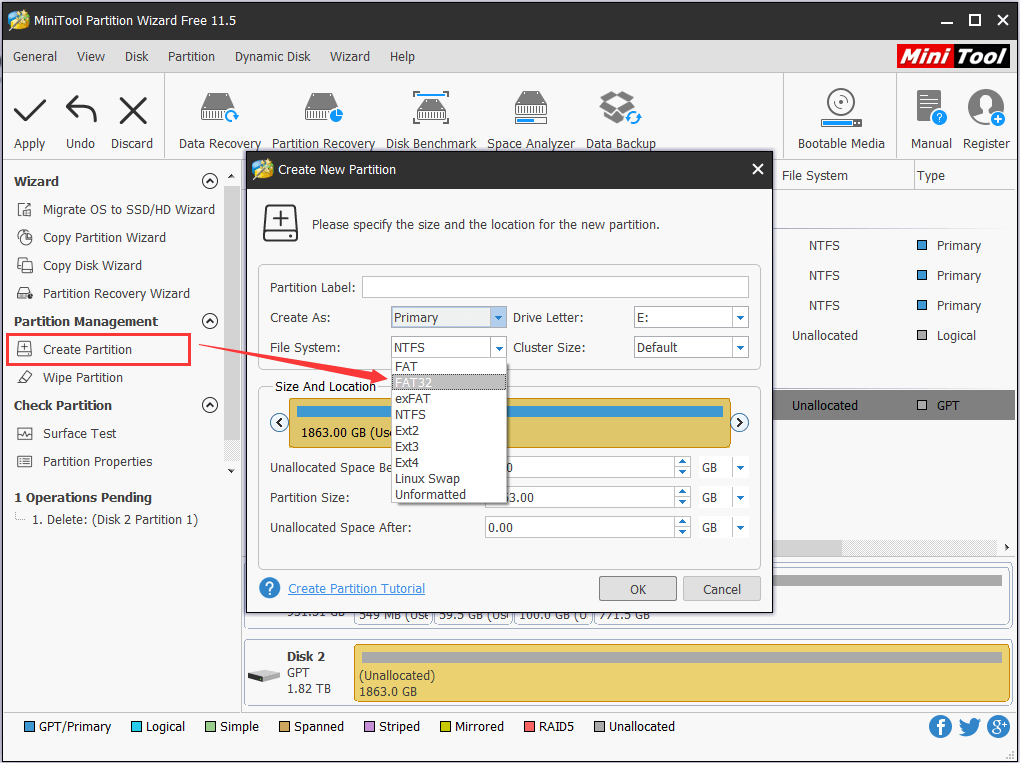Choose FAT32 from file system list
Screen dimensions: 1020x763
[x=449, y=382]
